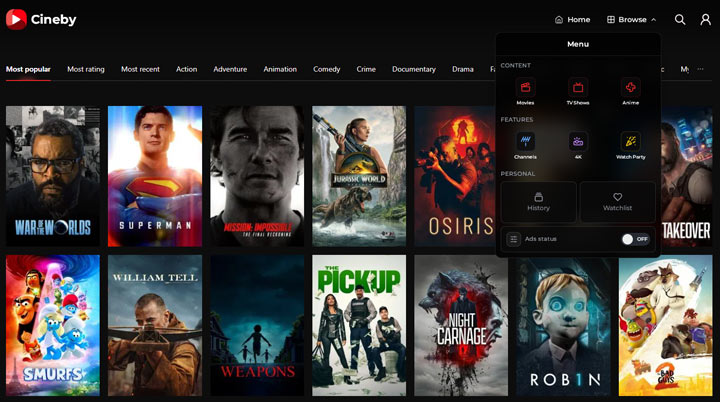
Task: Open the Watchlist button
Action: 618,202
